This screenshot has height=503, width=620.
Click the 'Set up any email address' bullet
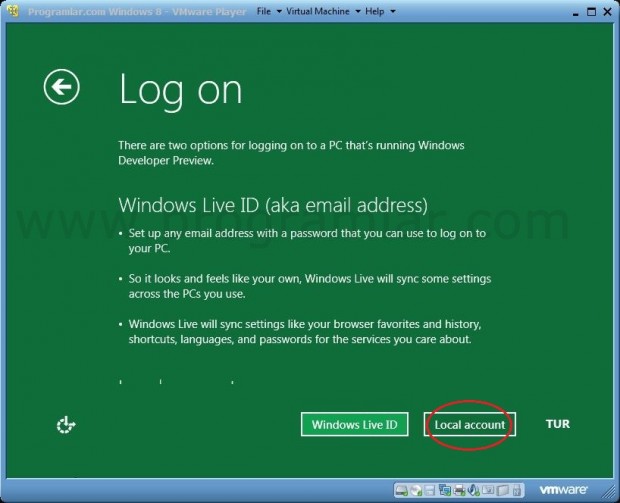pyautogui.click(x=307, y=241)
